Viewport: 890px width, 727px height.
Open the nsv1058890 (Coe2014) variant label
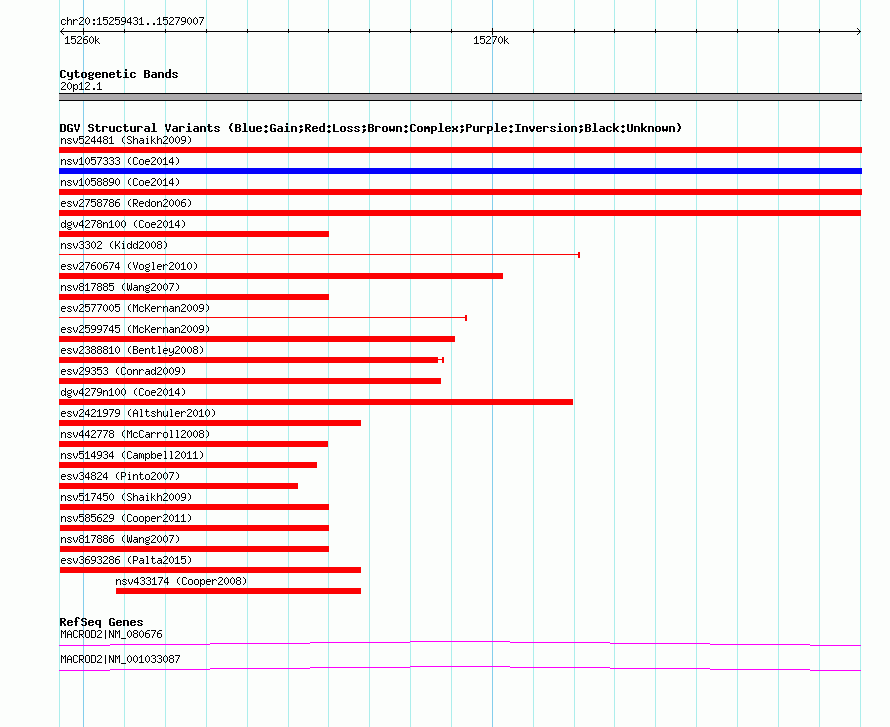[120, 182]
